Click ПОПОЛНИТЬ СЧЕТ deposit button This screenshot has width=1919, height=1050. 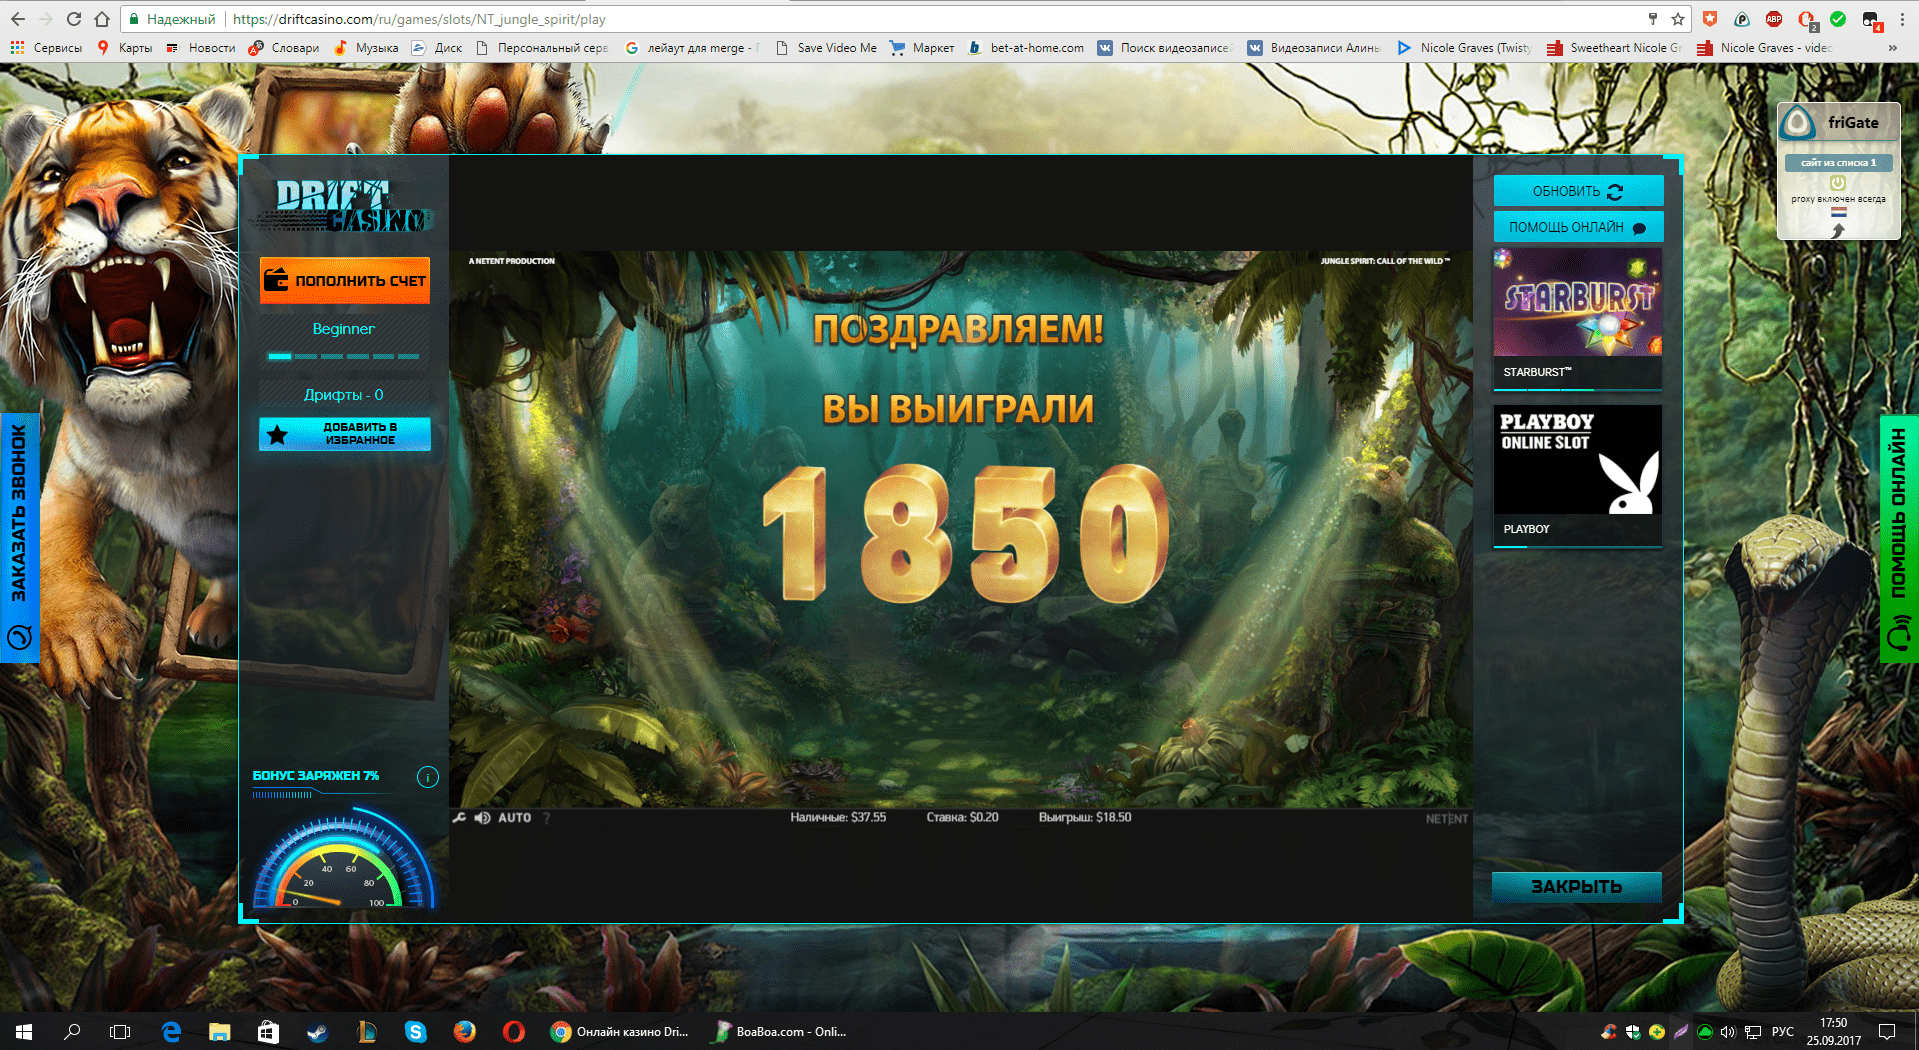[x=345, y=280]
